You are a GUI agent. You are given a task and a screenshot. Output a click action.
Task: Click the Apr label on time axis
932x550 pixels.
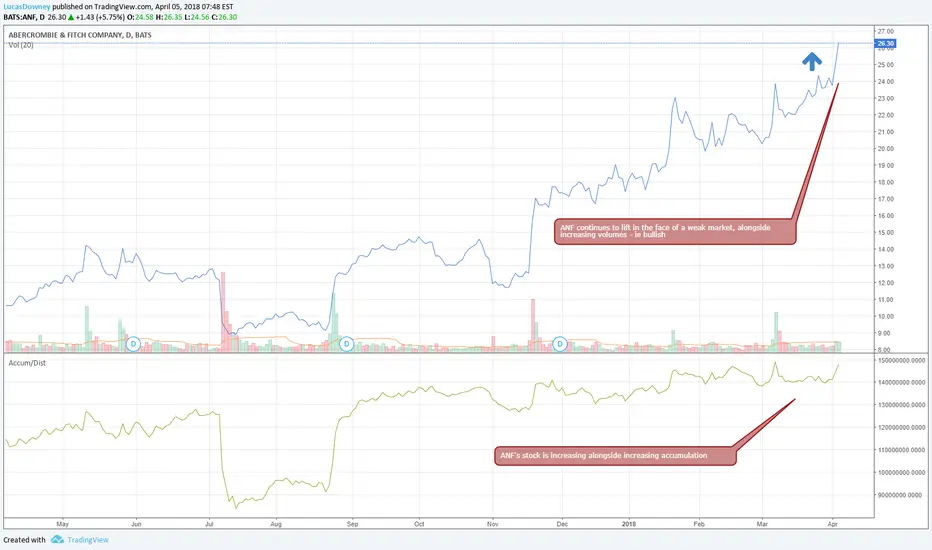point(833,524)
